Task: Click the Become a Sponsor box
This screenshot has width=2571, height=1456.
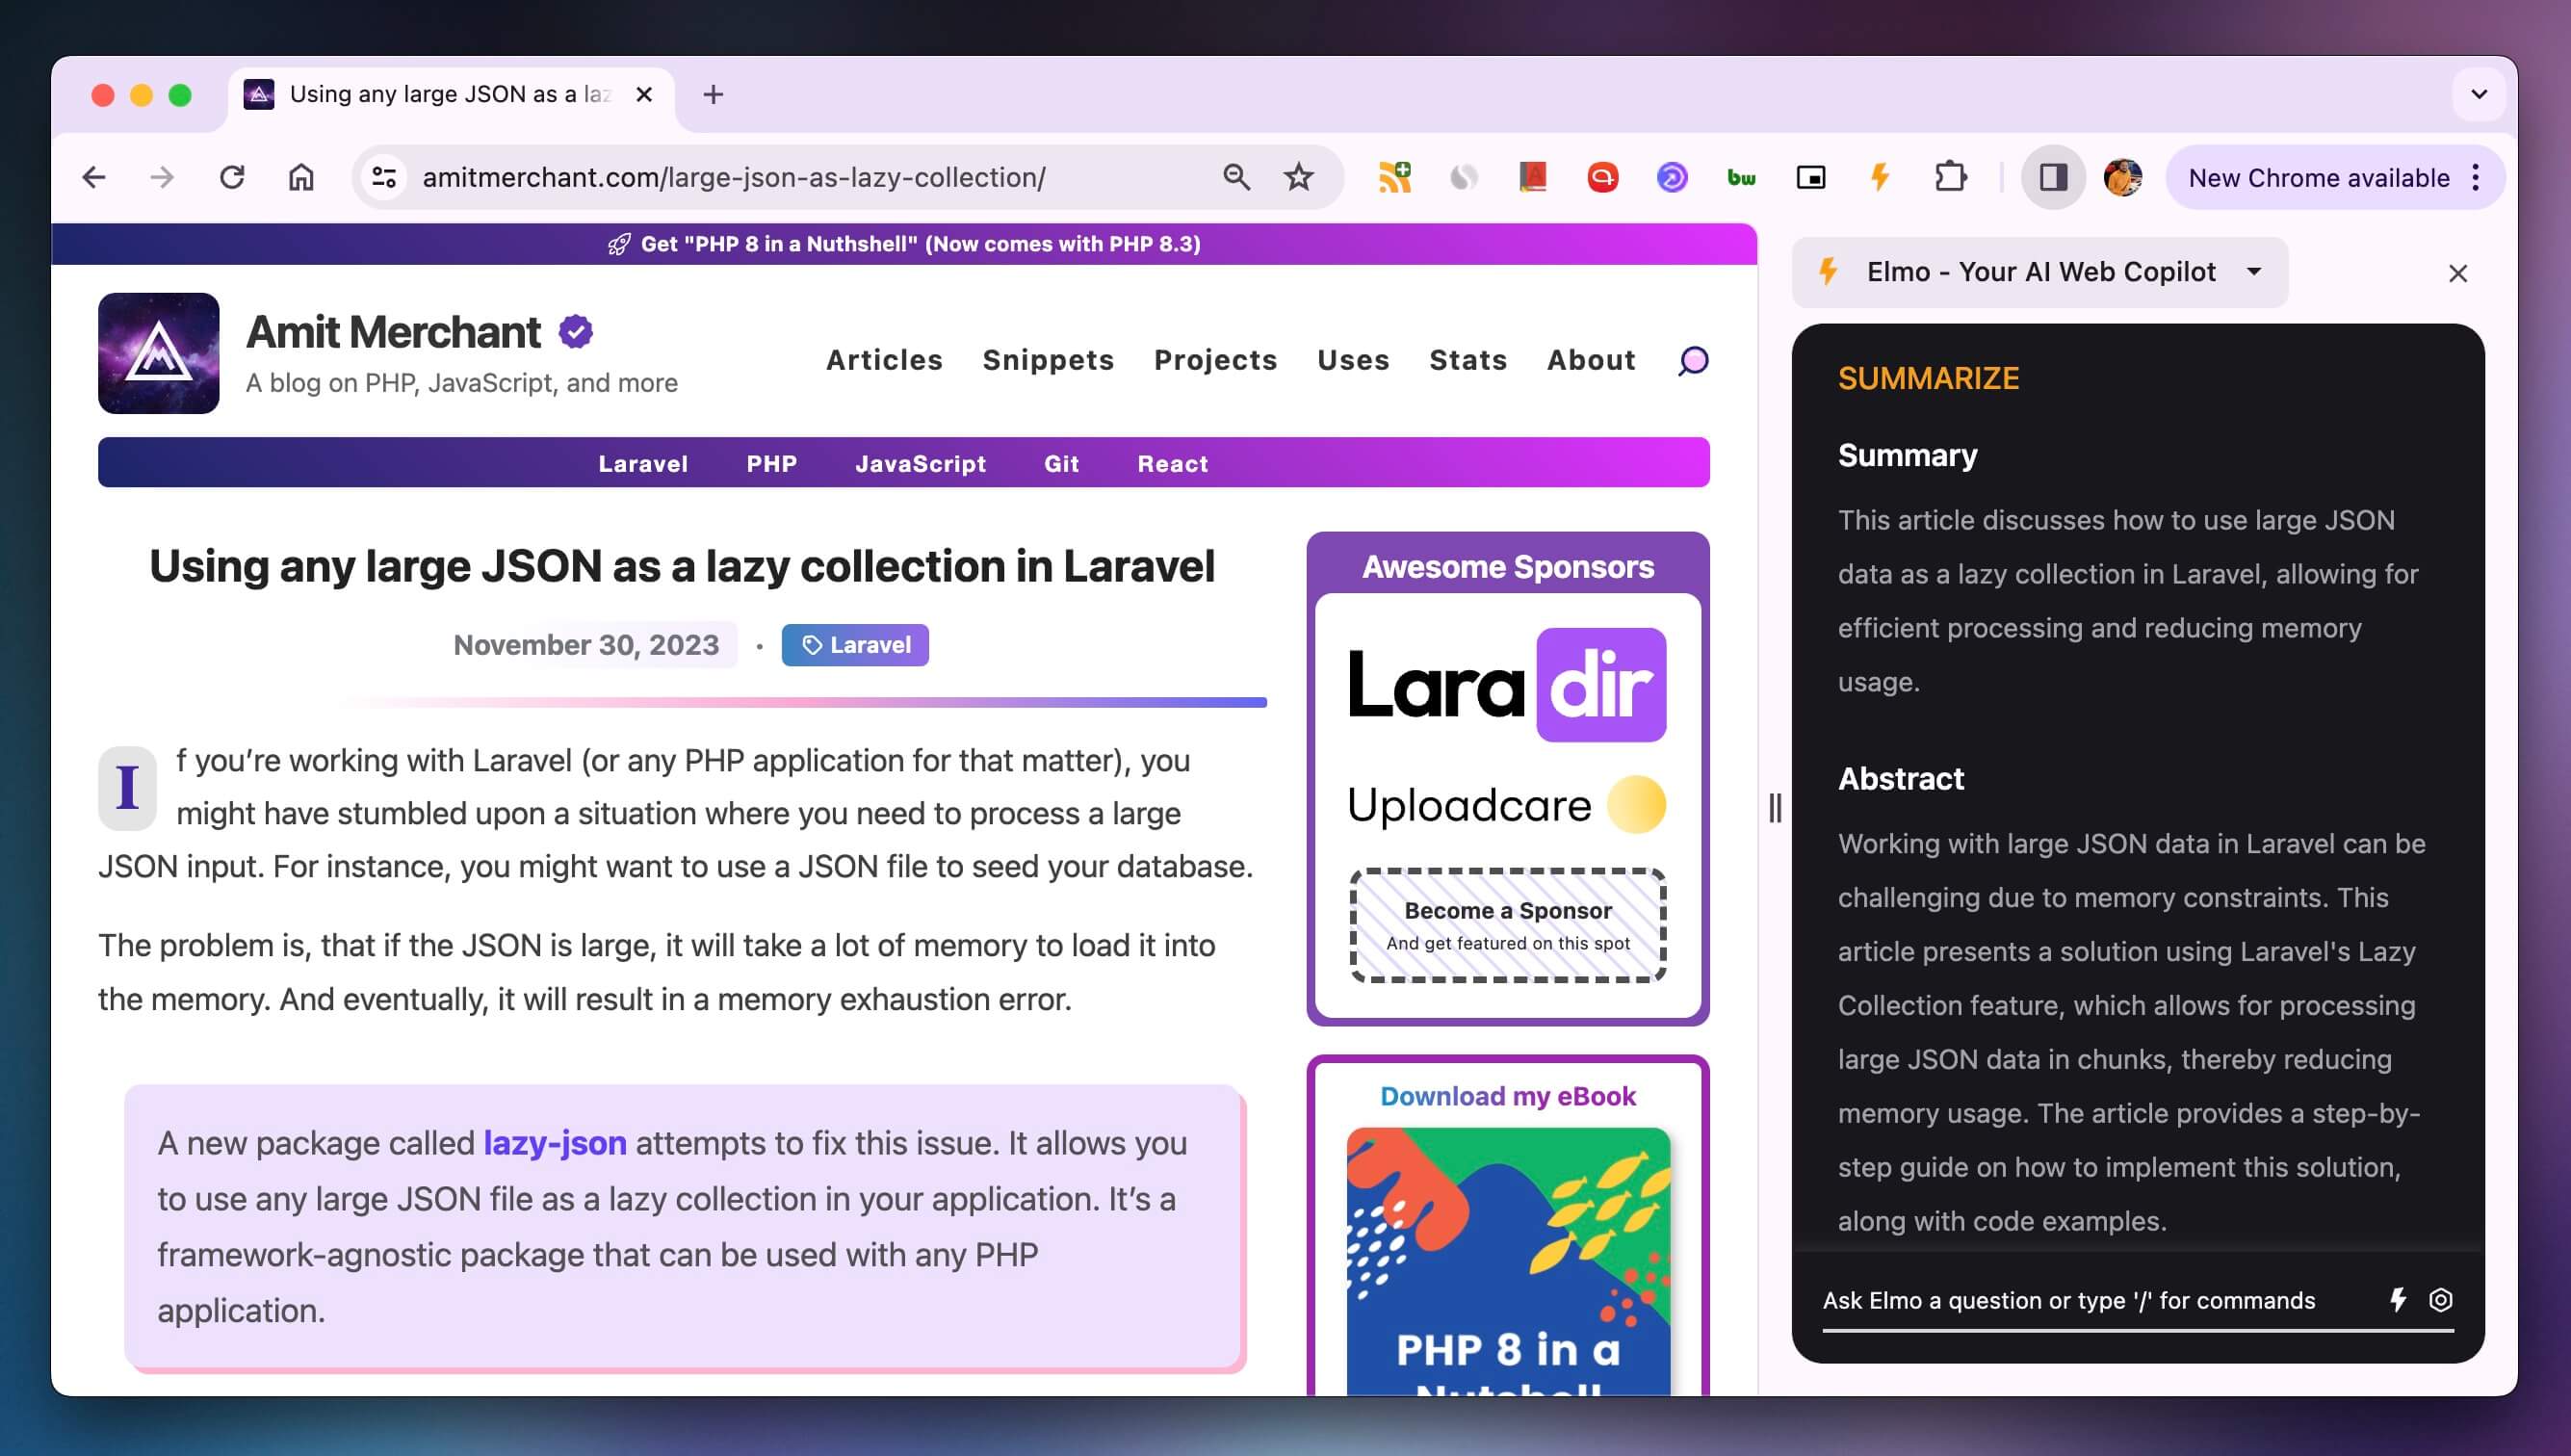Action: (1507, 925)
